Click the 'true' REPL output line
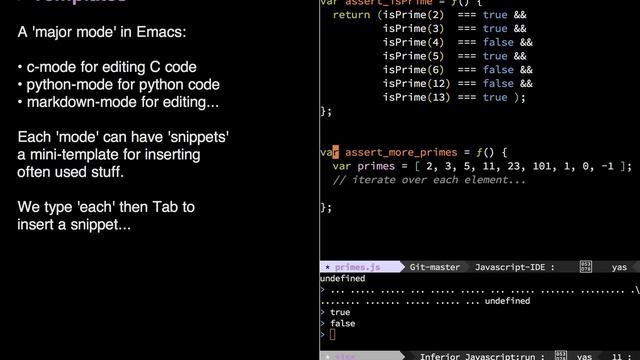Viewport: 640px width, 360px height. [x=340, y=312]
